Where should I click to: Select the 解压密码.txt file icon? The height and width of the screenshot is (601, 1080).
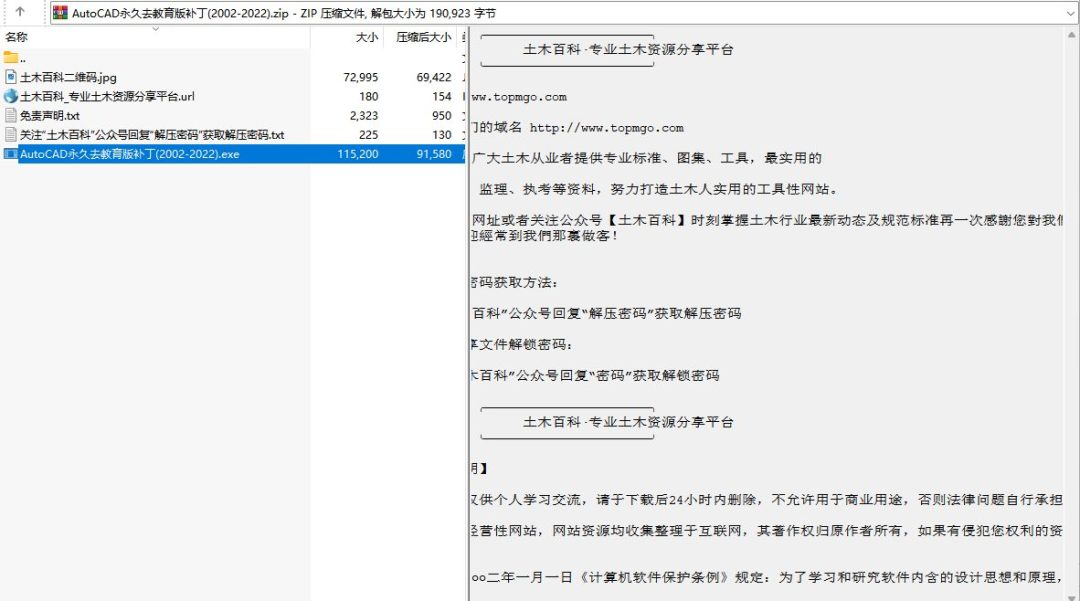click(11, 135)
